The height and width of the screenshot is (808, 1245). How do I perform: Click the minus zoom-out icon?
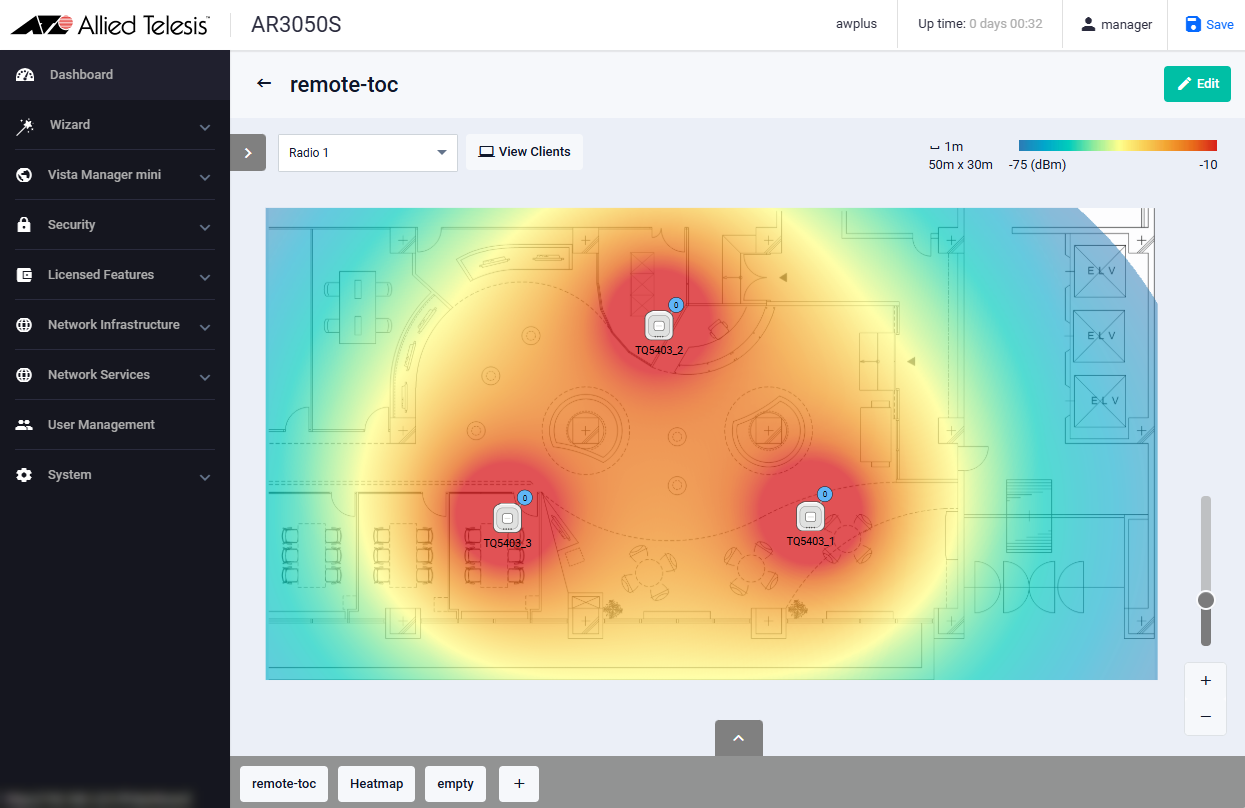[1205, 716]
